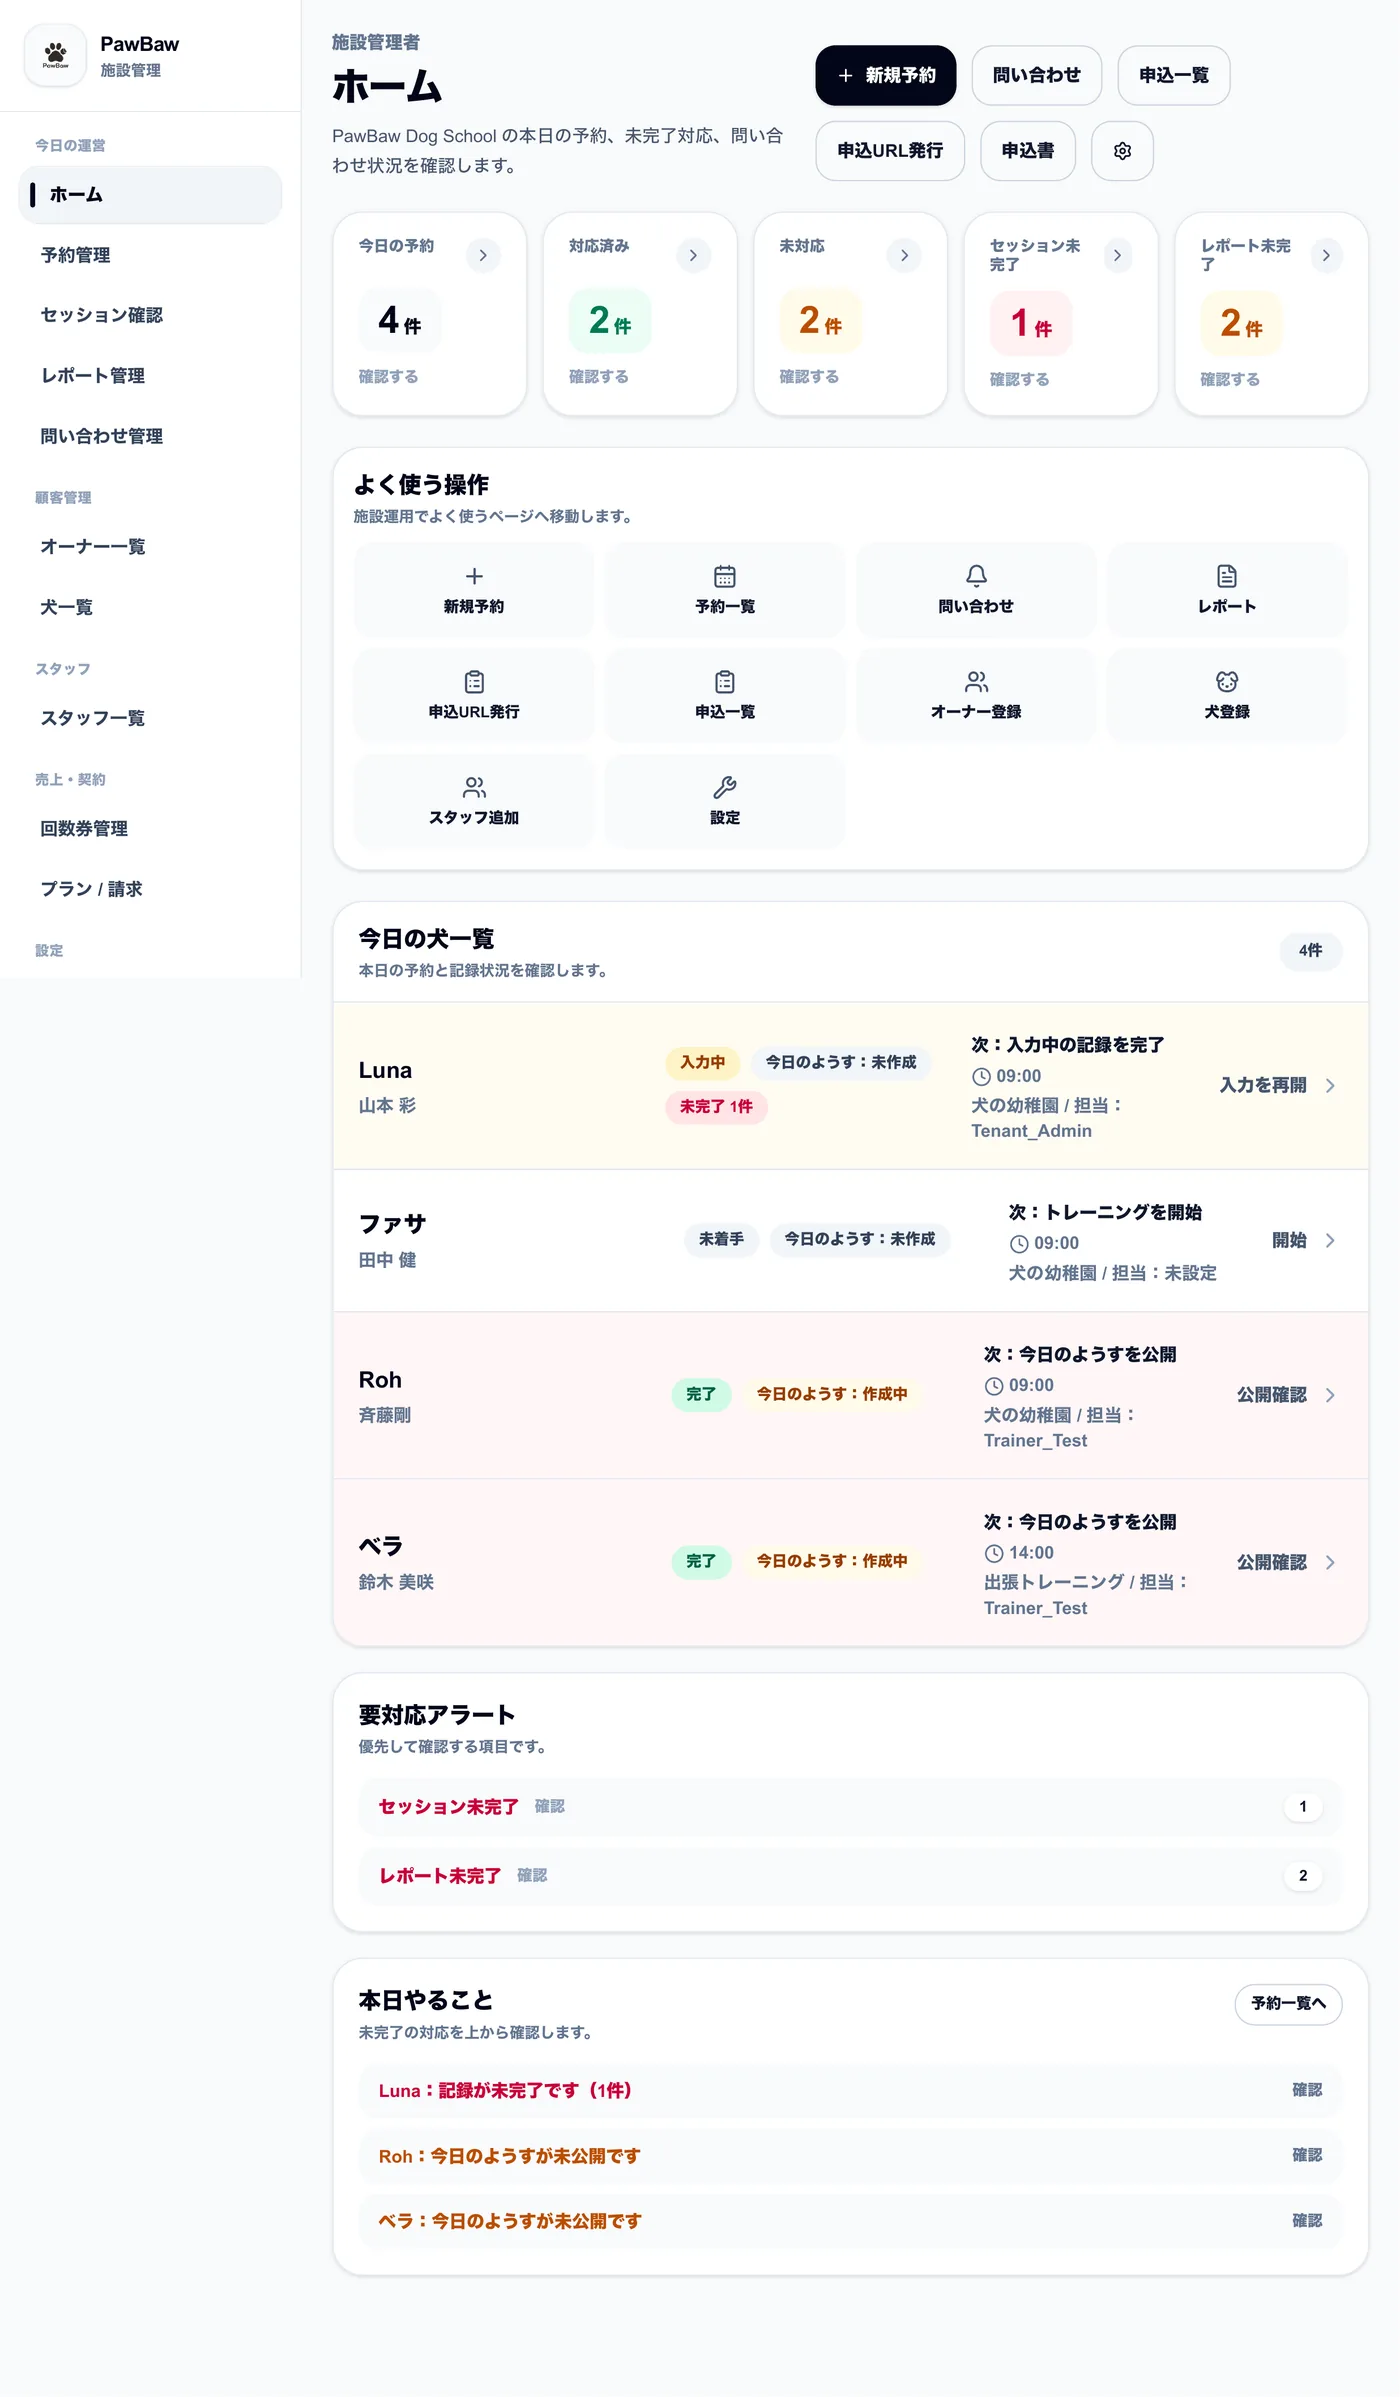Click the chevron in Roh's 公開確認 row
Image resolution: width=1400 pixels, height=2397 pixels.
tap(1330, 1395)
